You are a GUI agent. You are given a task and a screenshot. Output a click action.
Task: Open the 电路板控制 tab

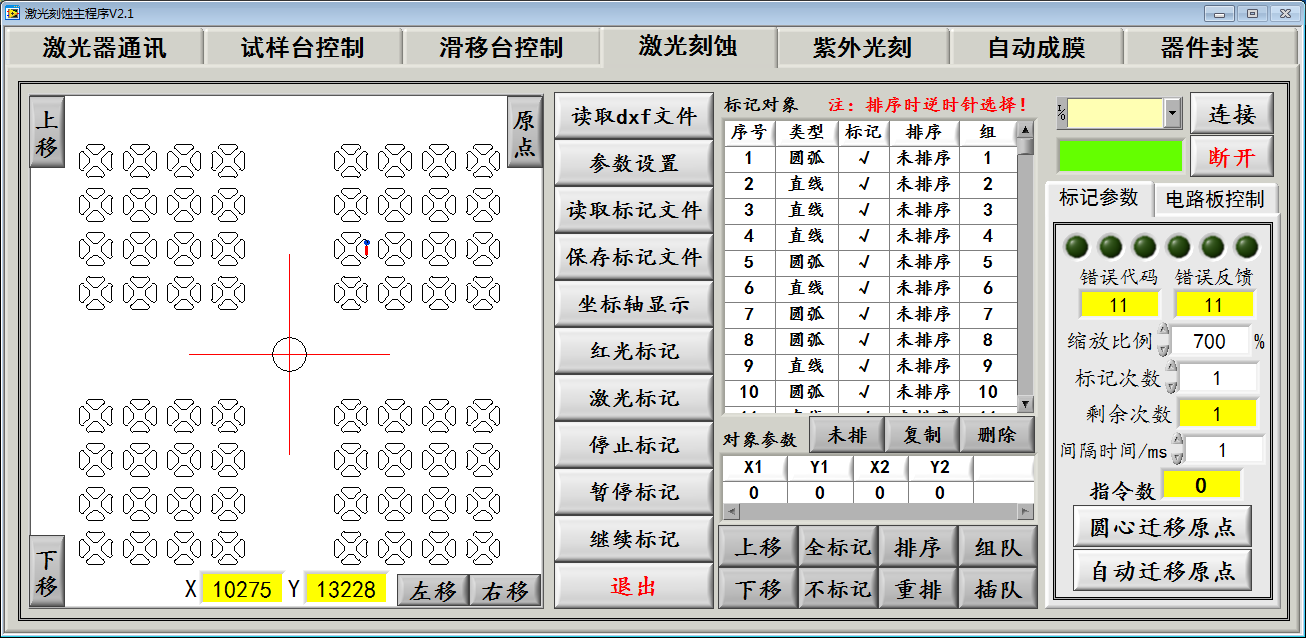click(x=1215, y=200)
